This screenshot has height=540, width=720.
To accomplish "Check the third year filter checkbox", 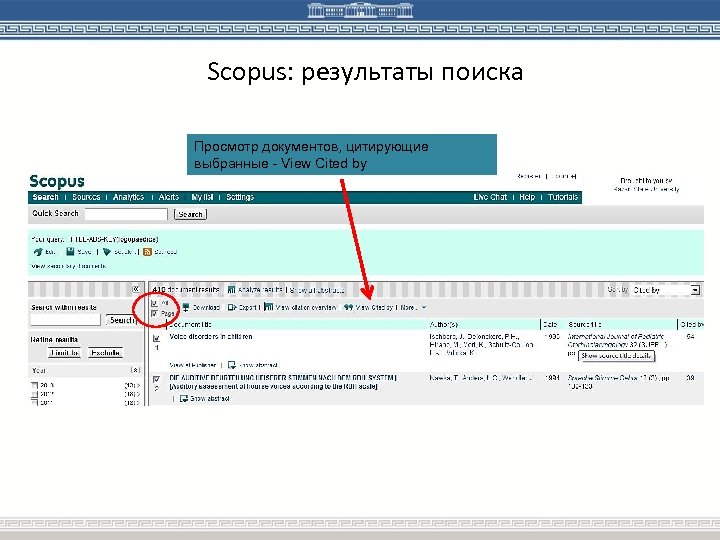I will click(34, 402).
